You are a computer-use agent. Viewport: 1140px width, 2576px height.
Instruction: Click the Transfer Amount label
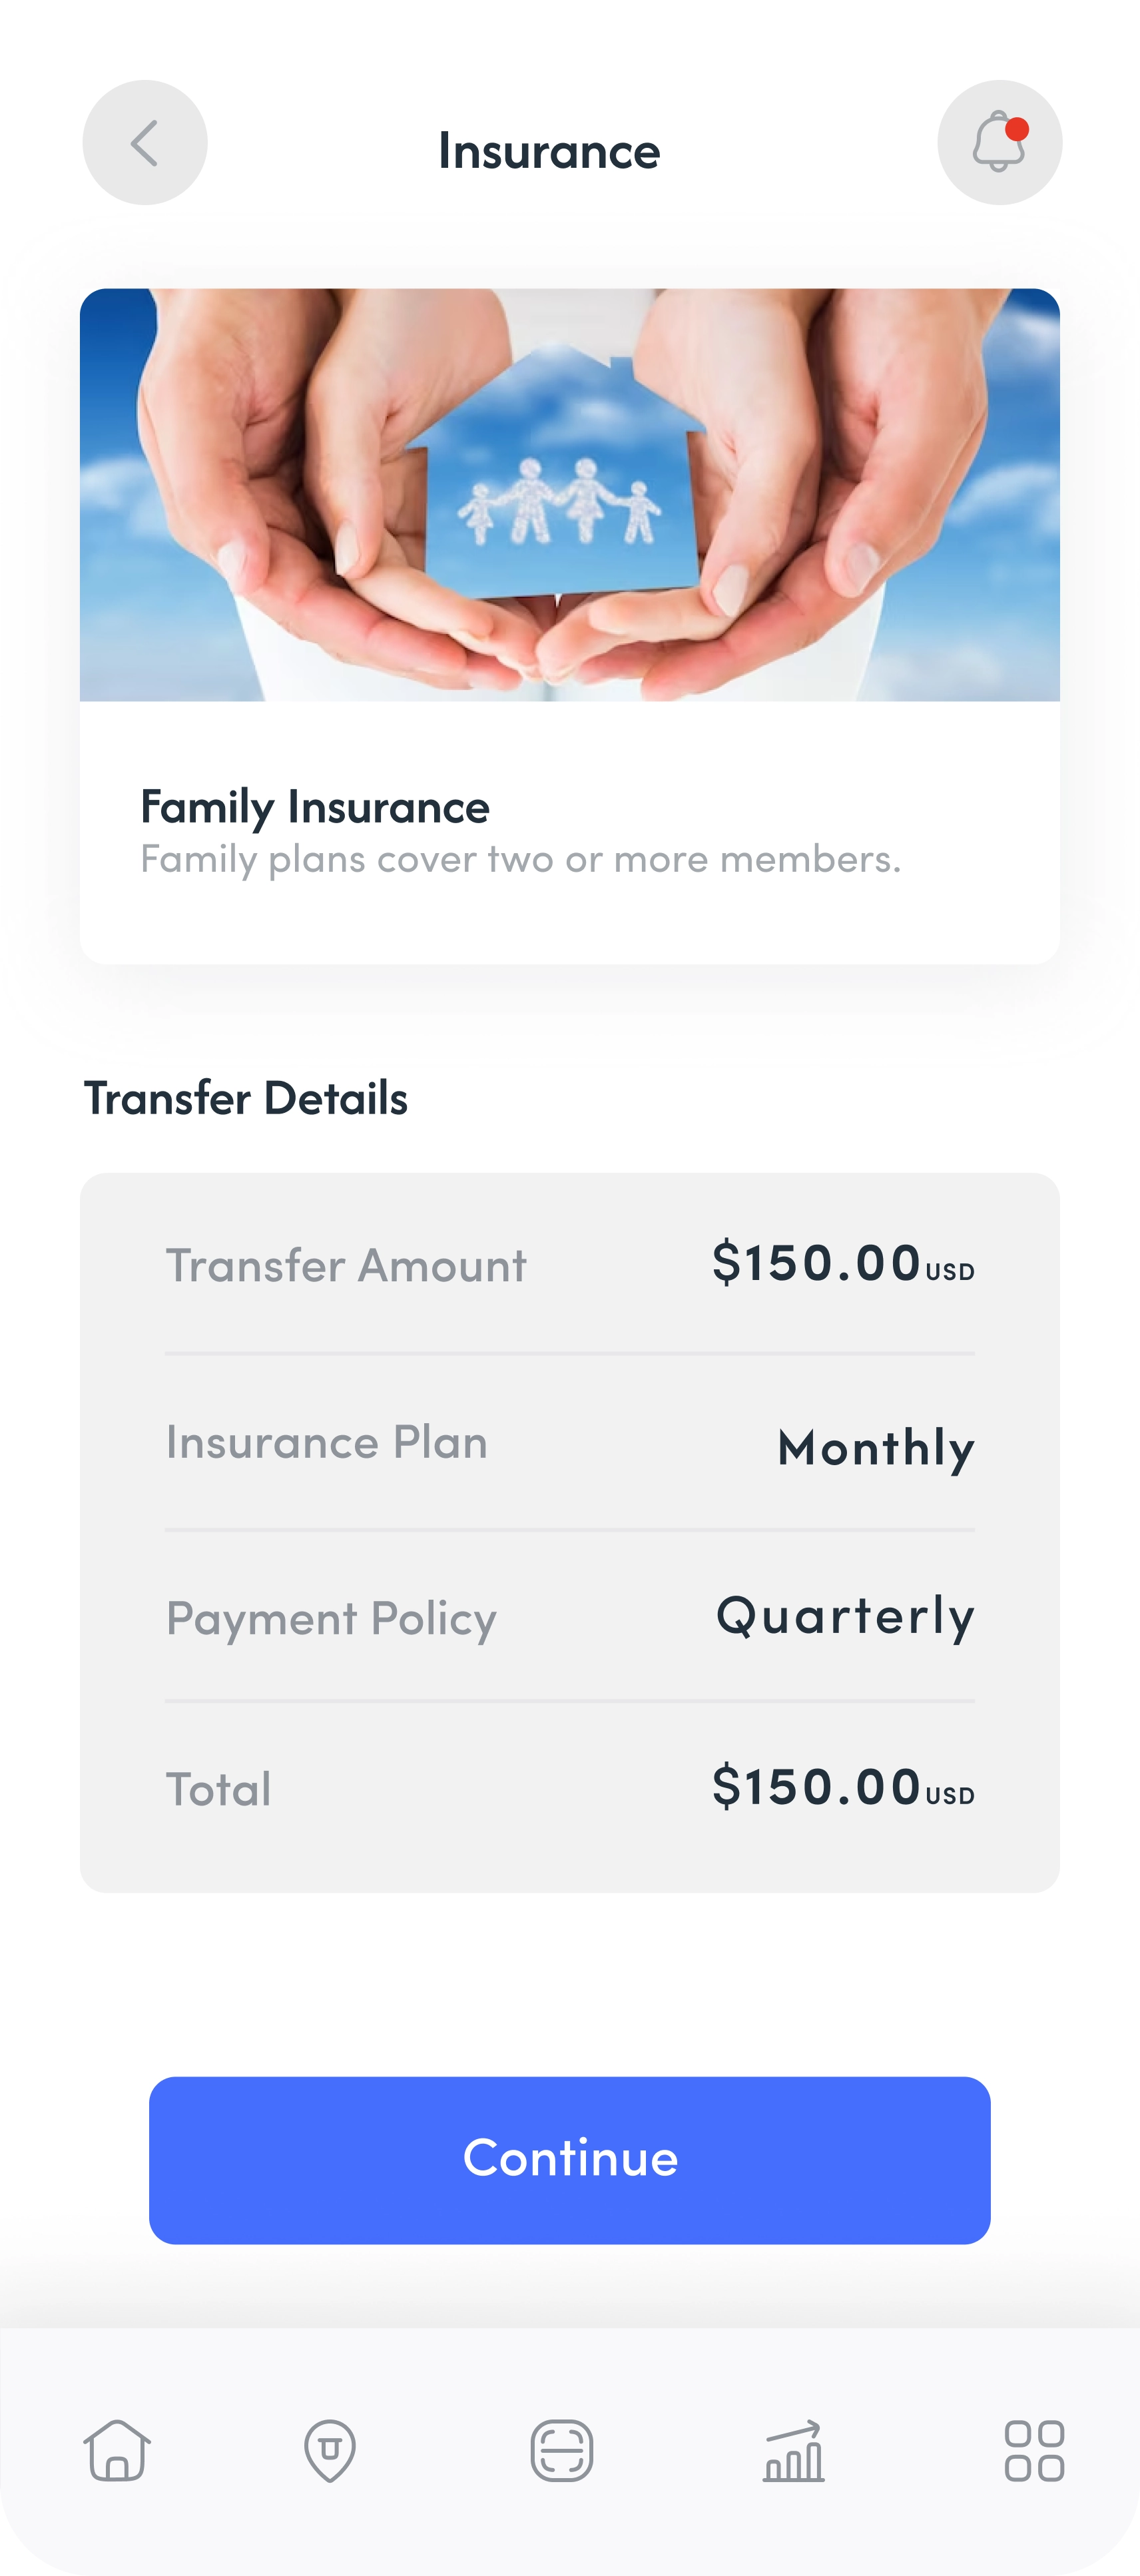(x=346, y=1266)
